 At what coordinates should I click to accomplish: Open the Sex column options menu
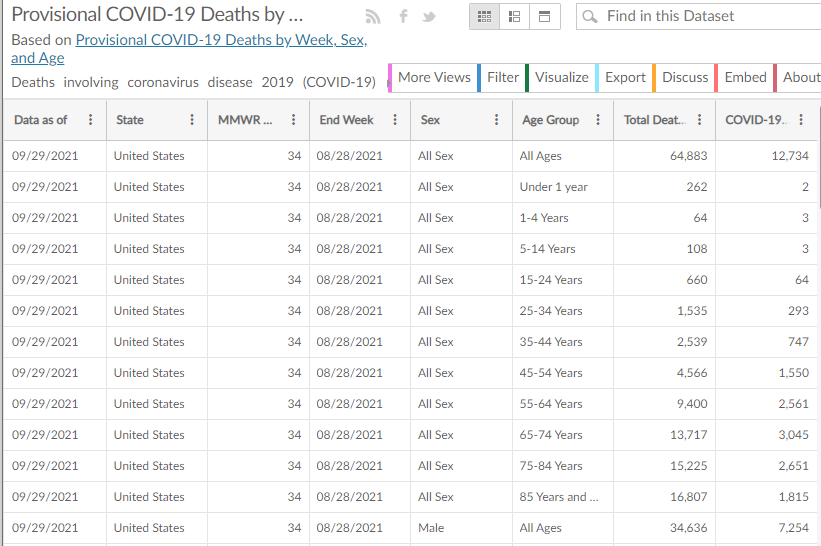[x=496, y=120]
